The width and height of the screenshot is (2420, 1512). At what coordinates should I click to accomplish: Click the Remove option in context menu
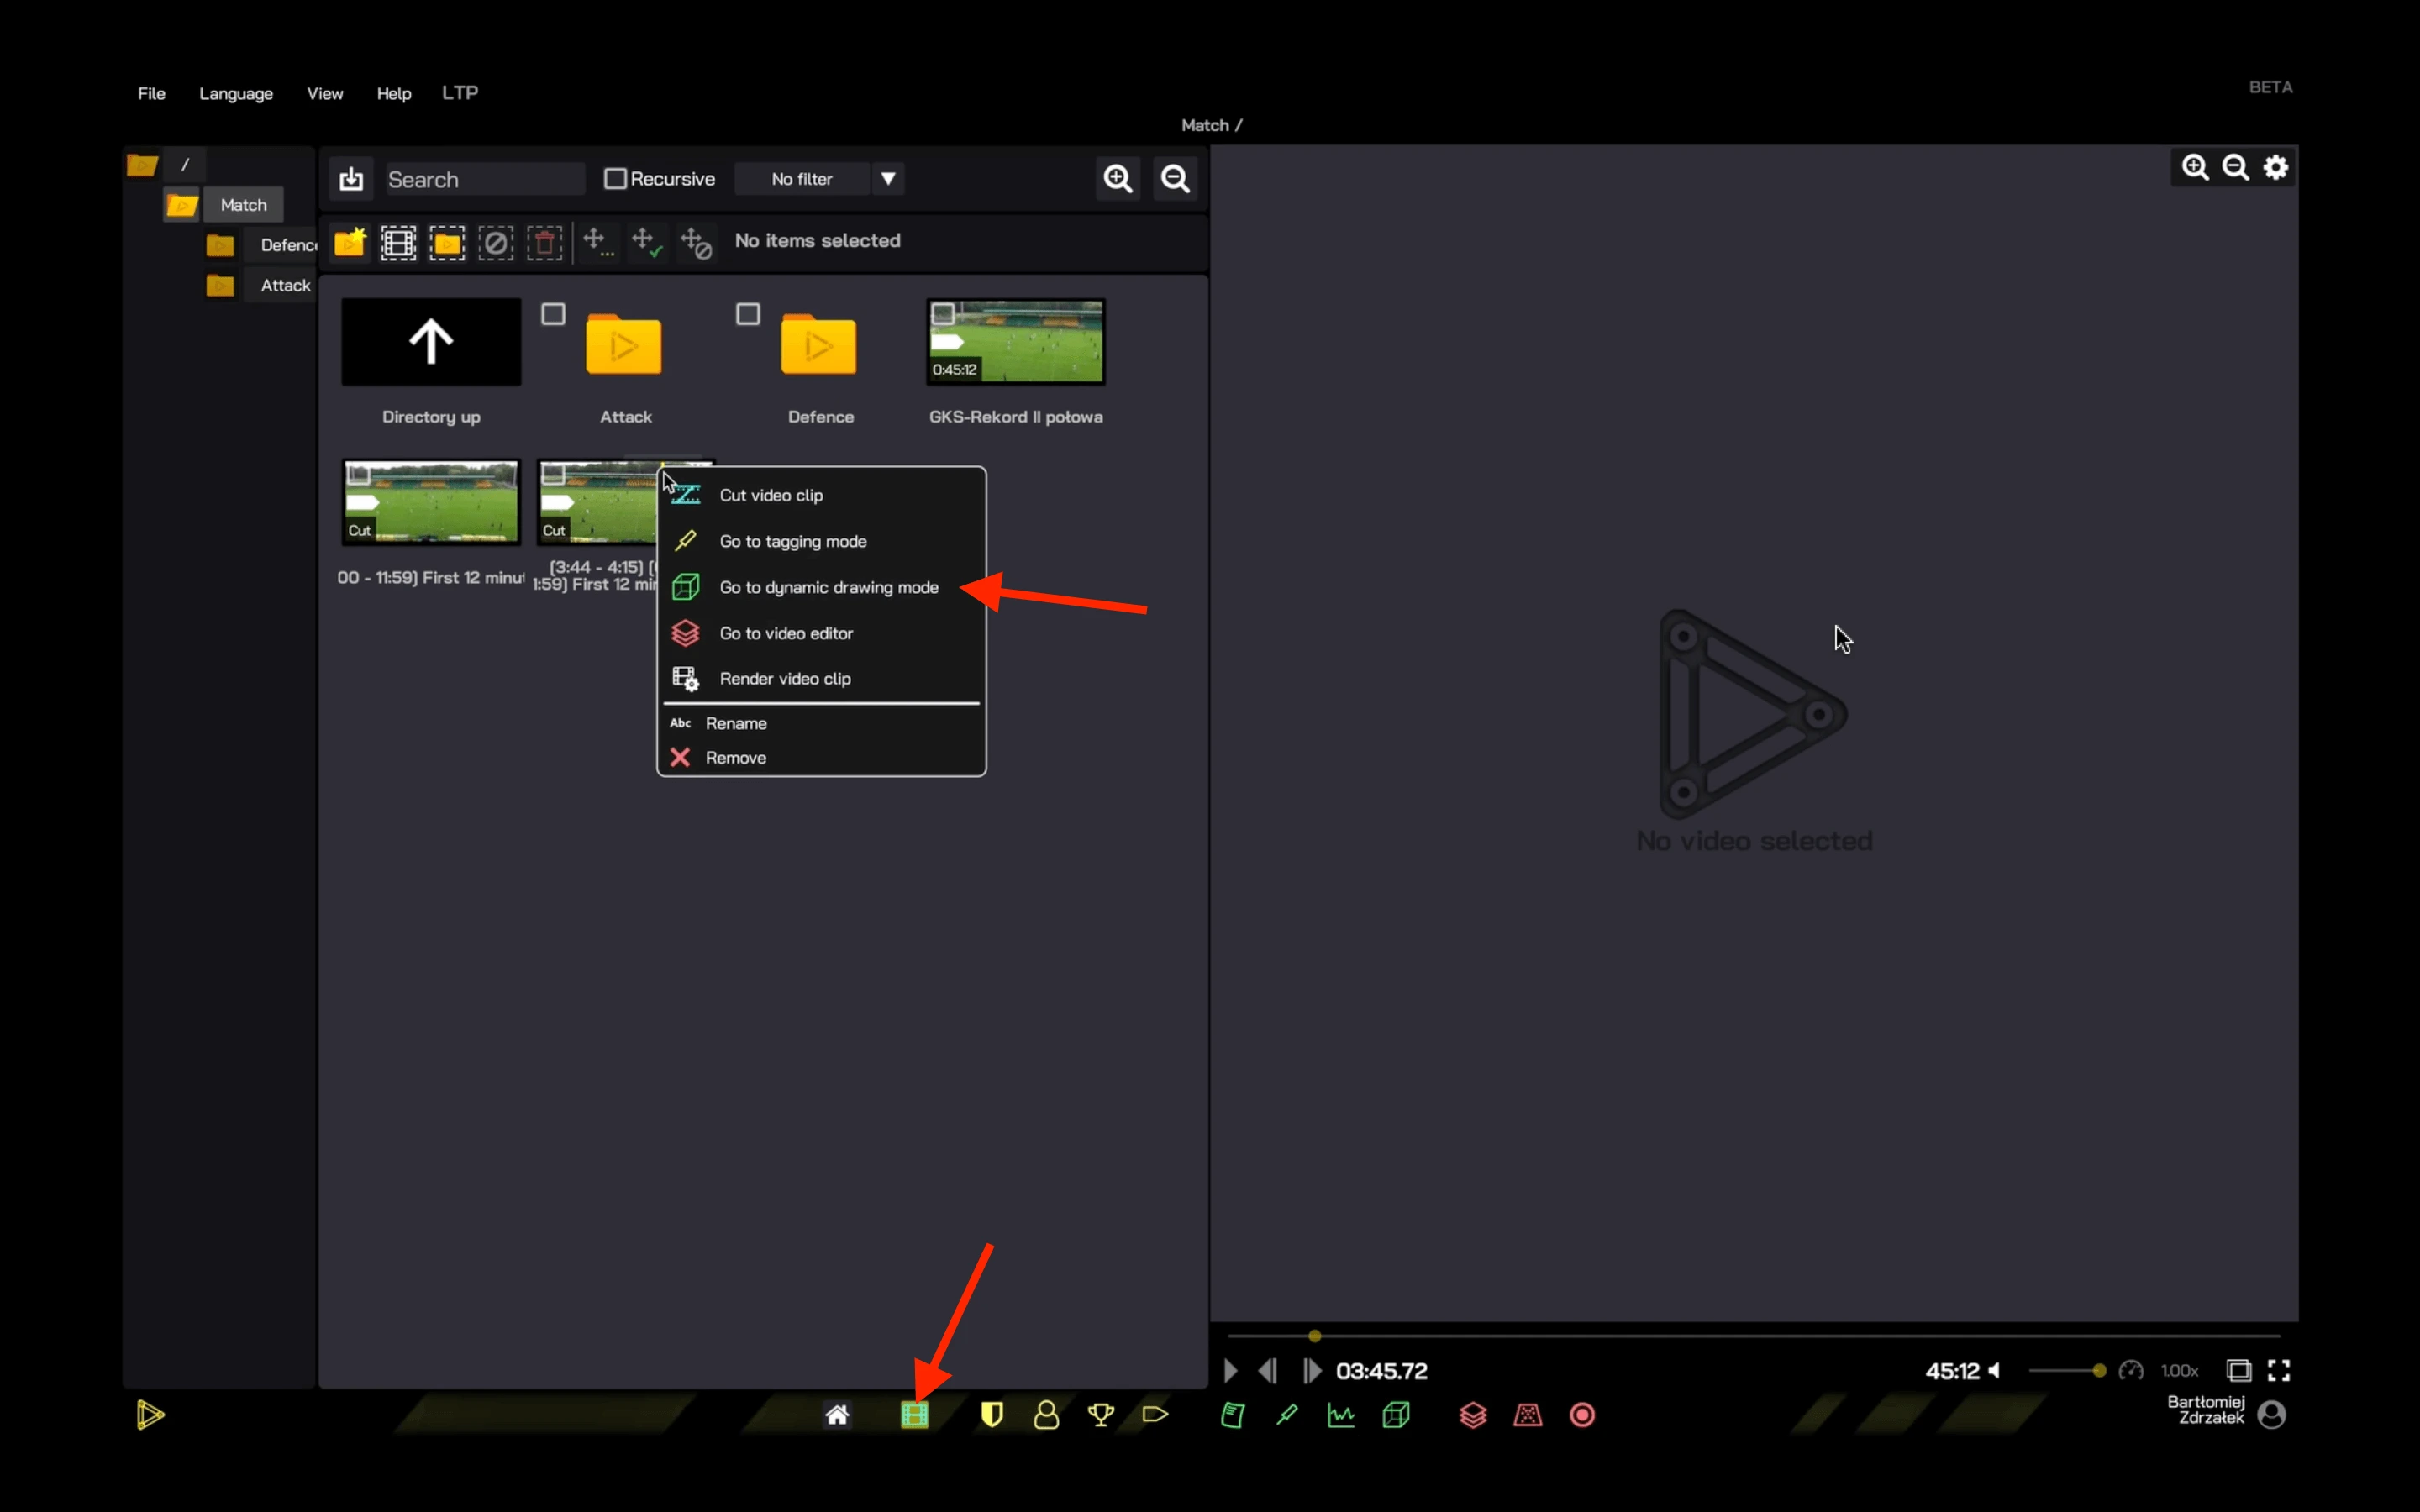point(735,758)
